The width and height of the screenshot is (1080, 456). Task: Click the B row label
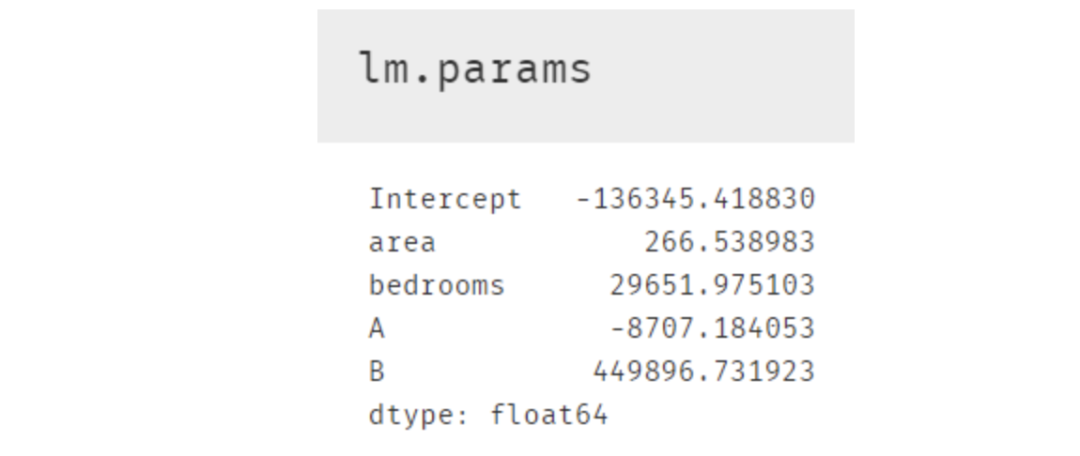click(x=377, y=372)
